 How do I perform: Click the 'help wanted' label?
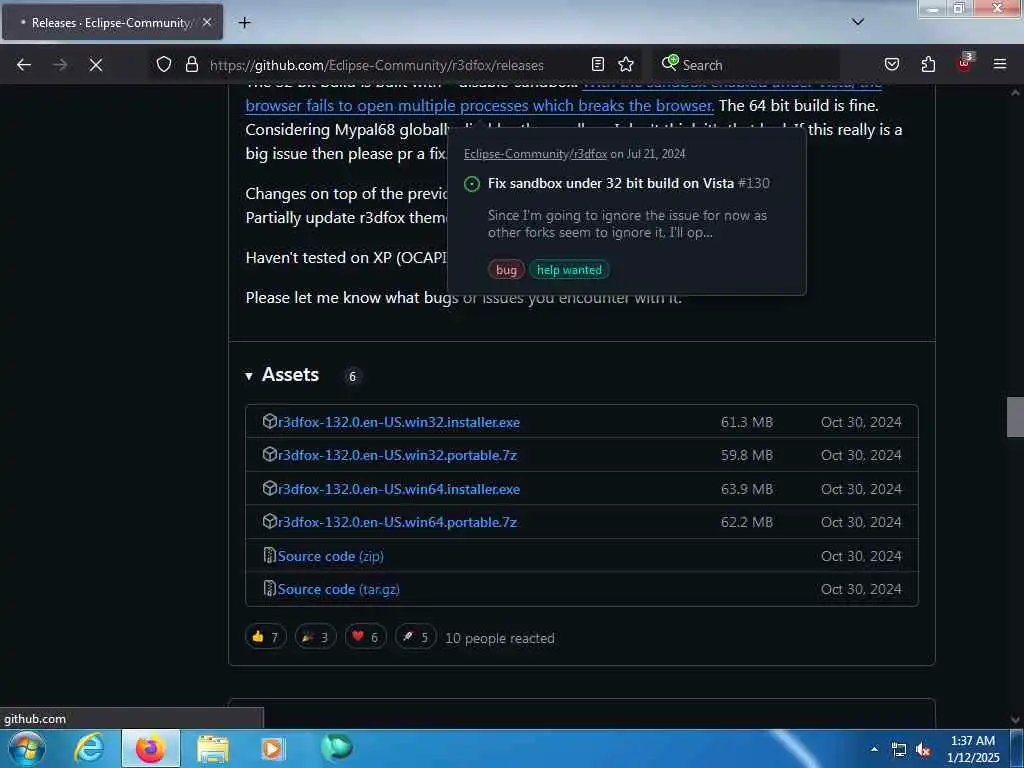(569, 270)
